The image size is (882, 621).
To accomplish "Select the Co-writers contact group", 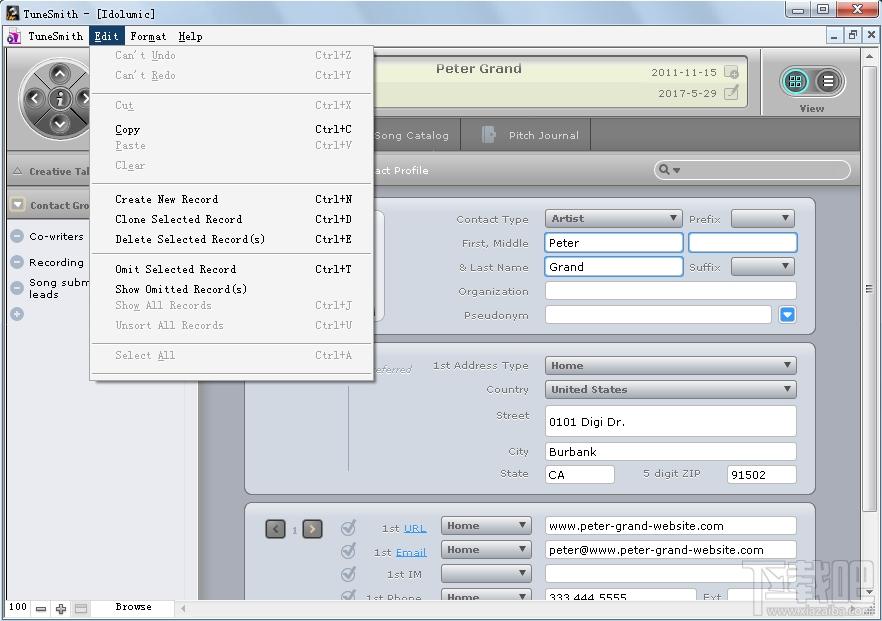I will 56,236.
